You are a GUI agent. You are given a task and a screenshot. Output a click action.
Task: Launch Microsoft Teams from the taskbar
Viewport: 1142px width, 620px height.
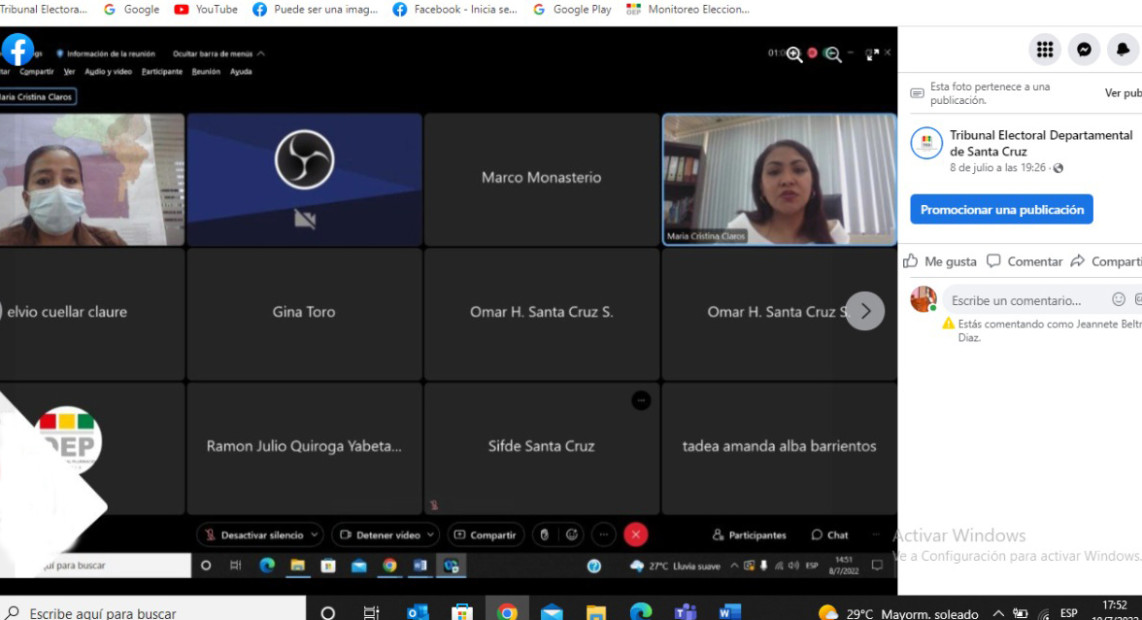coord(685,611)
